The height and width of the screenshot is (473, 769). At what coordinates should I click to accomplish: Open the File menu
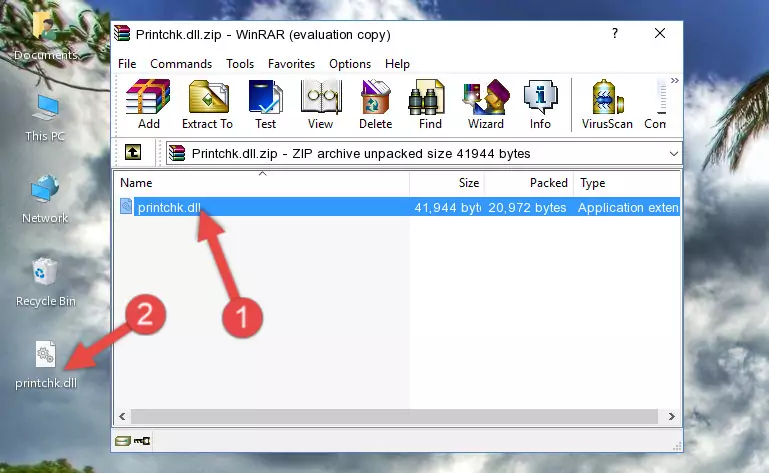pos(127,64)
